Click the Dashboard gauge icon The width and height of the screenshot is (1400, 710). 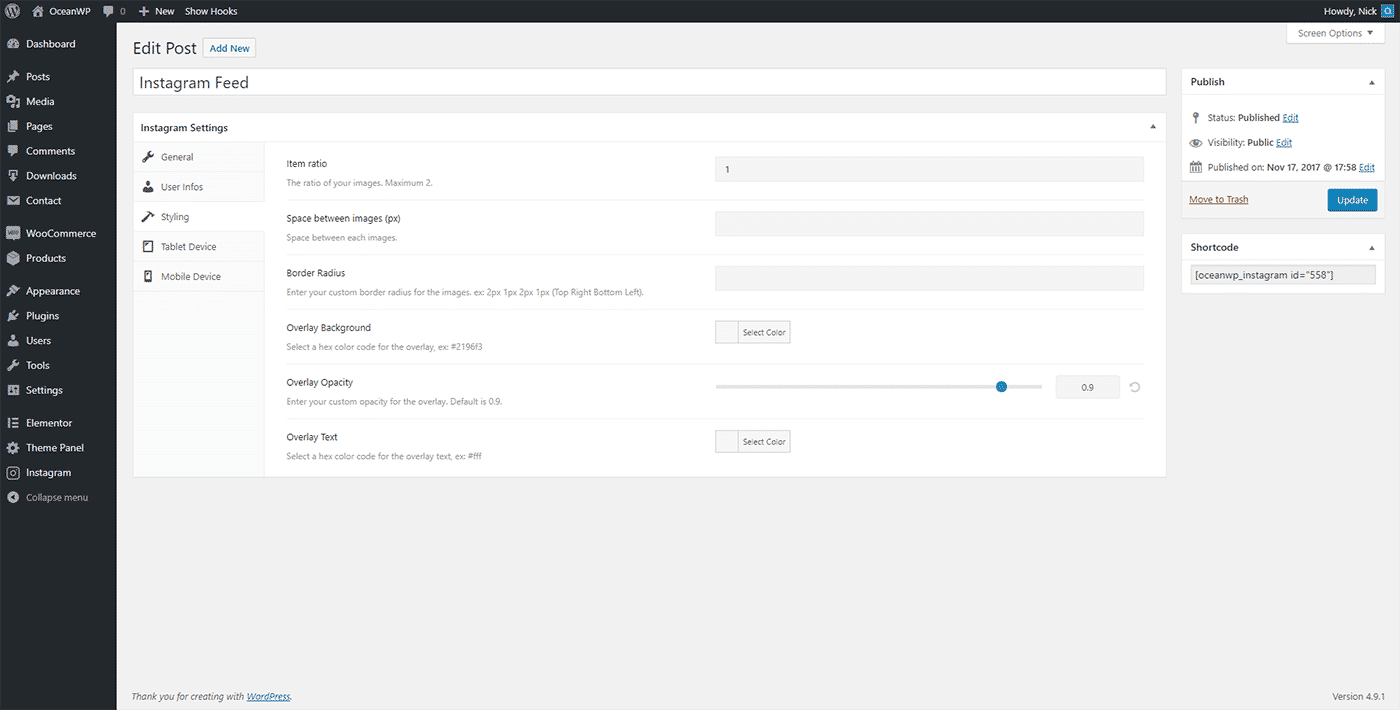point(13,44)
